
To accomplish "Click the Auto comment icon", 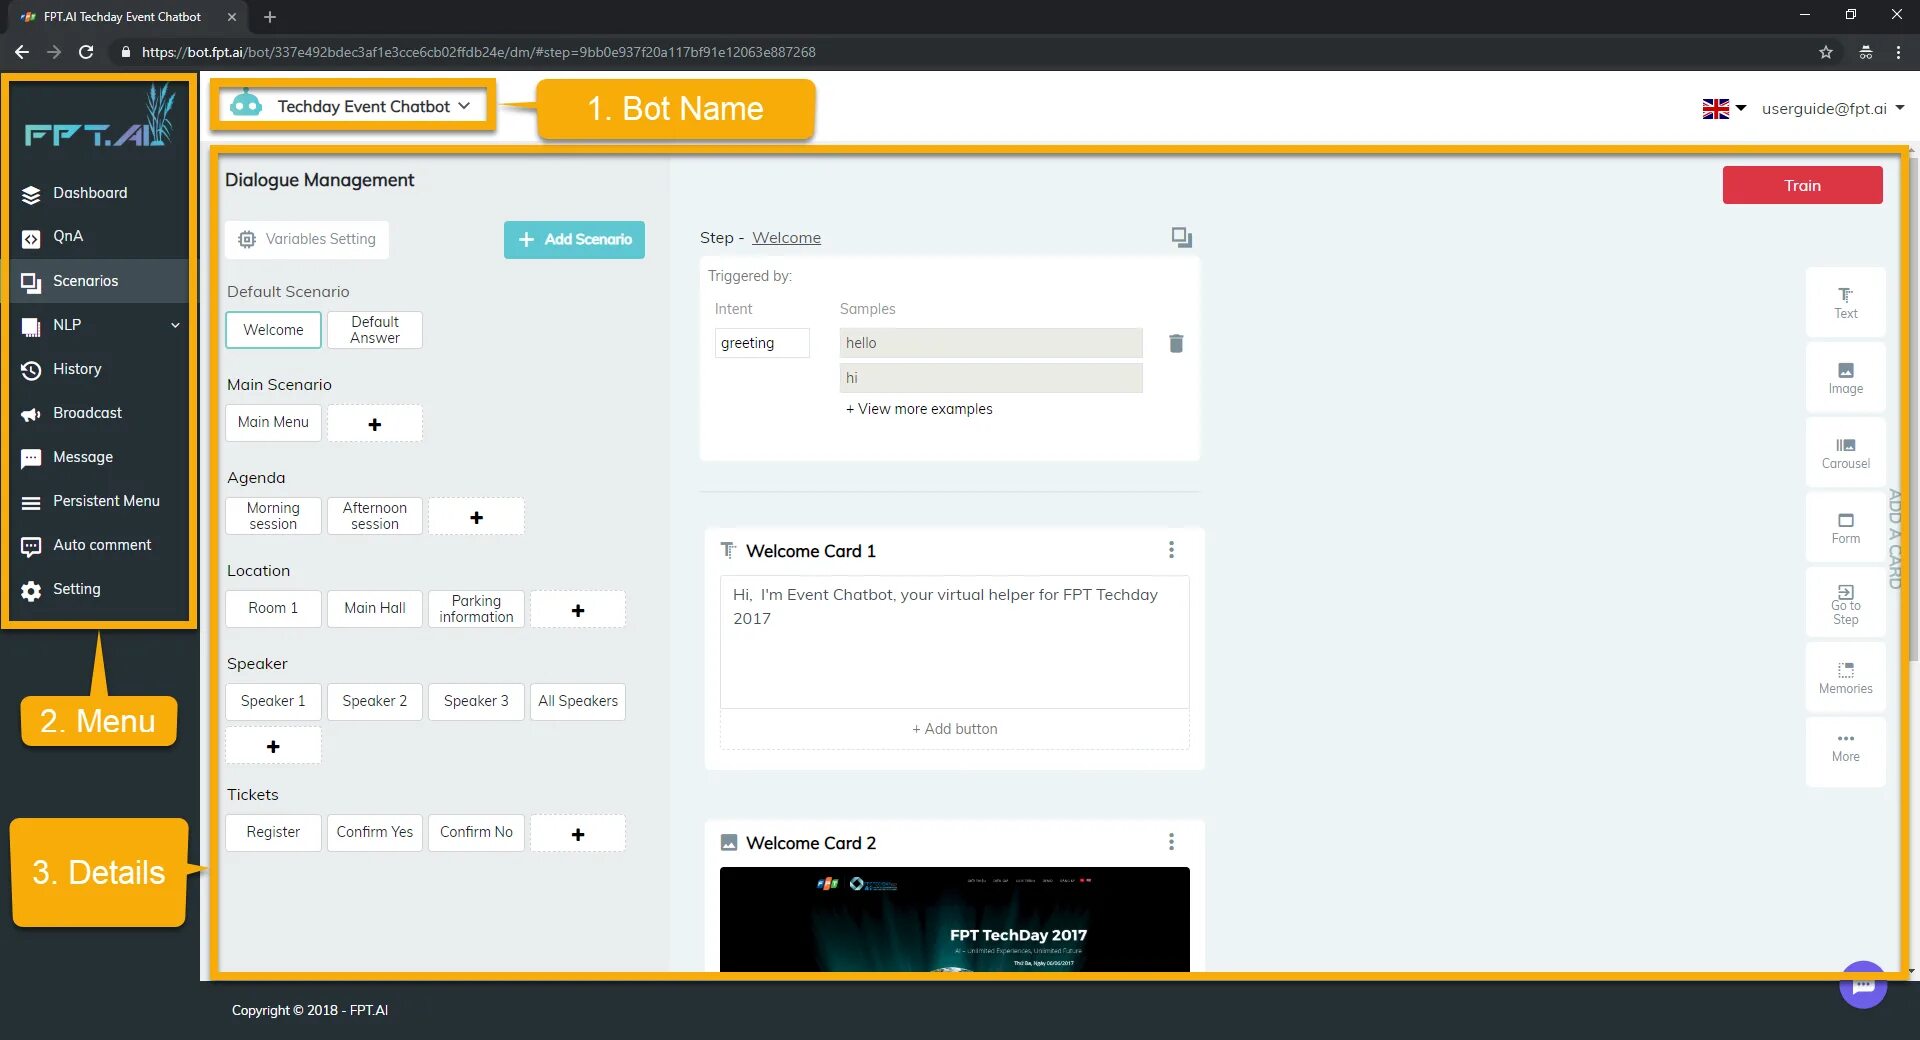I will pyautogui.click(x=31, y=546).
